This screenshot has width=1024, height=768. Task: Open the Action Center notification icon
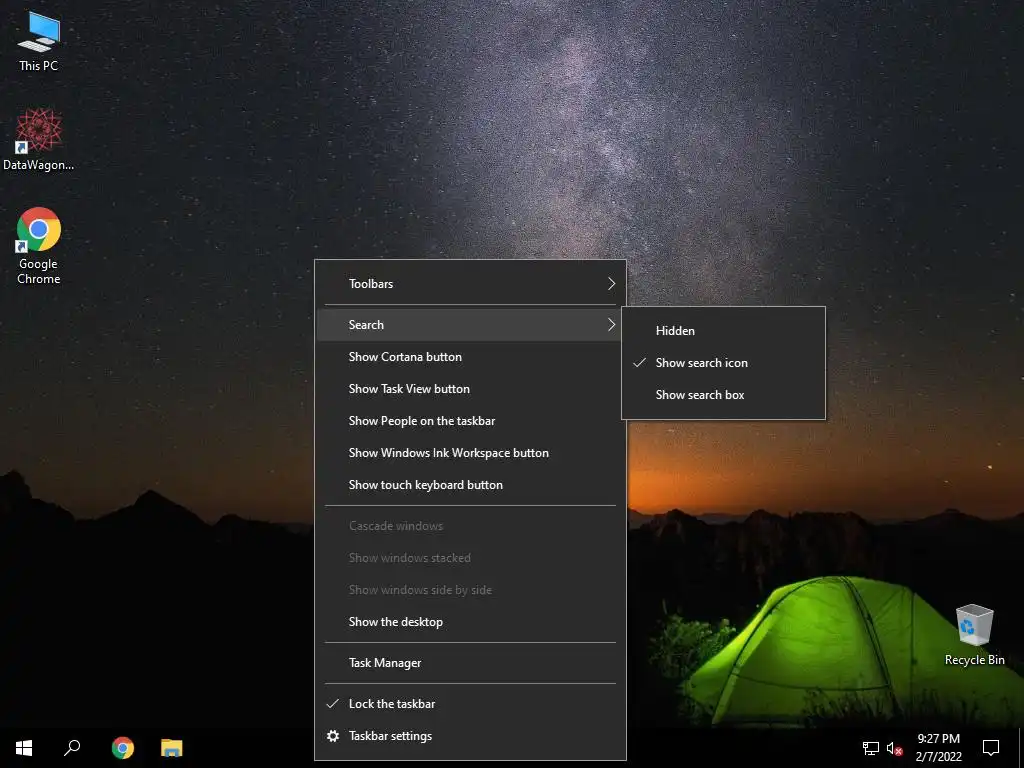(991, 748)
